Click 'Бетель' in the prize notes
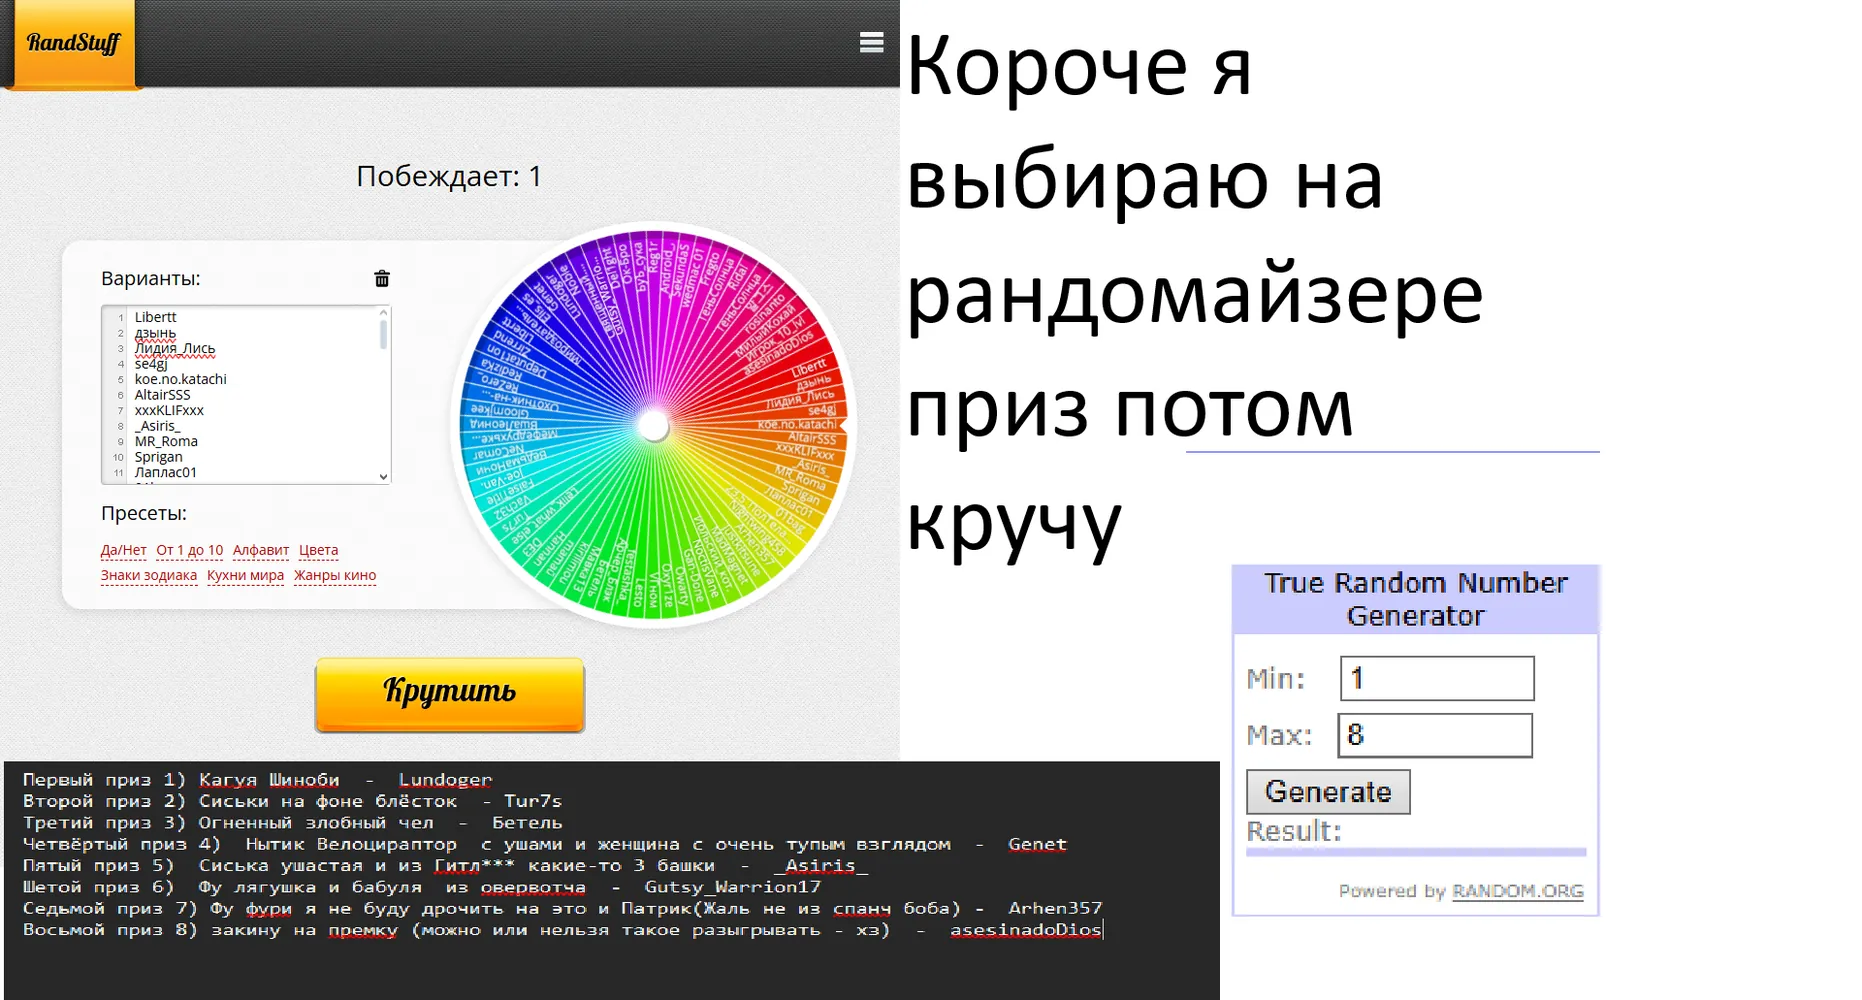This screenshot has width=1862, height=1000. coord(527,823)
